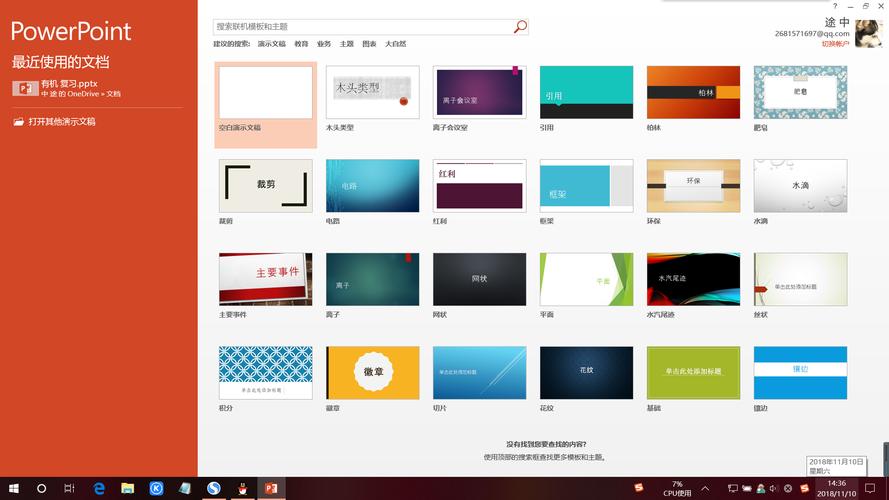889x500 pixels.
Task: Choose the green 平面 template
Action: [x=586, y=279]
